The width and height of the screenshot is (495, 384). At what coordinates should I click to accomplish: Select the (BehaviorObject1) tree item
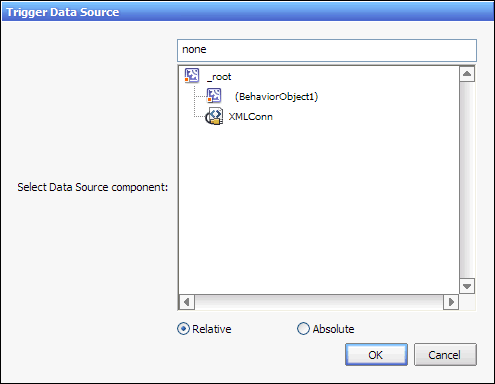pos(276,97)
